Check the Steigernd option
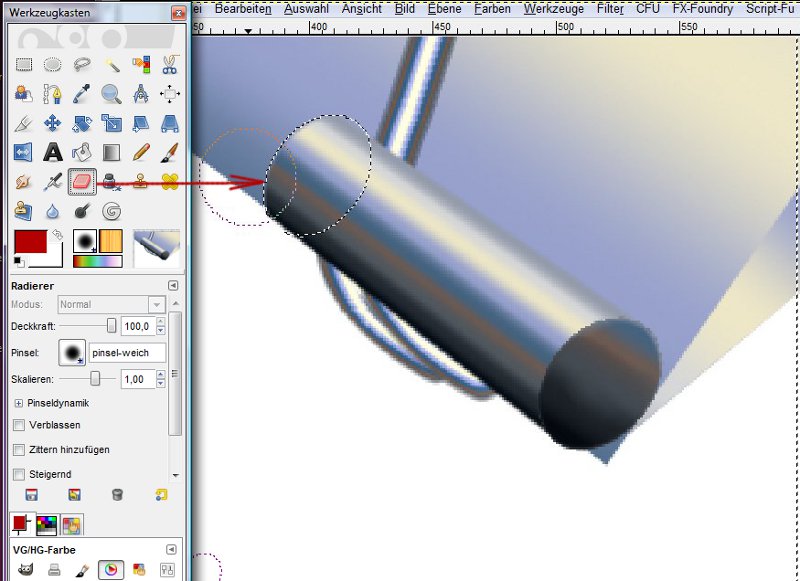Image resolution: width=800 pixels, height=581 pixels. (x=19, y=474)
